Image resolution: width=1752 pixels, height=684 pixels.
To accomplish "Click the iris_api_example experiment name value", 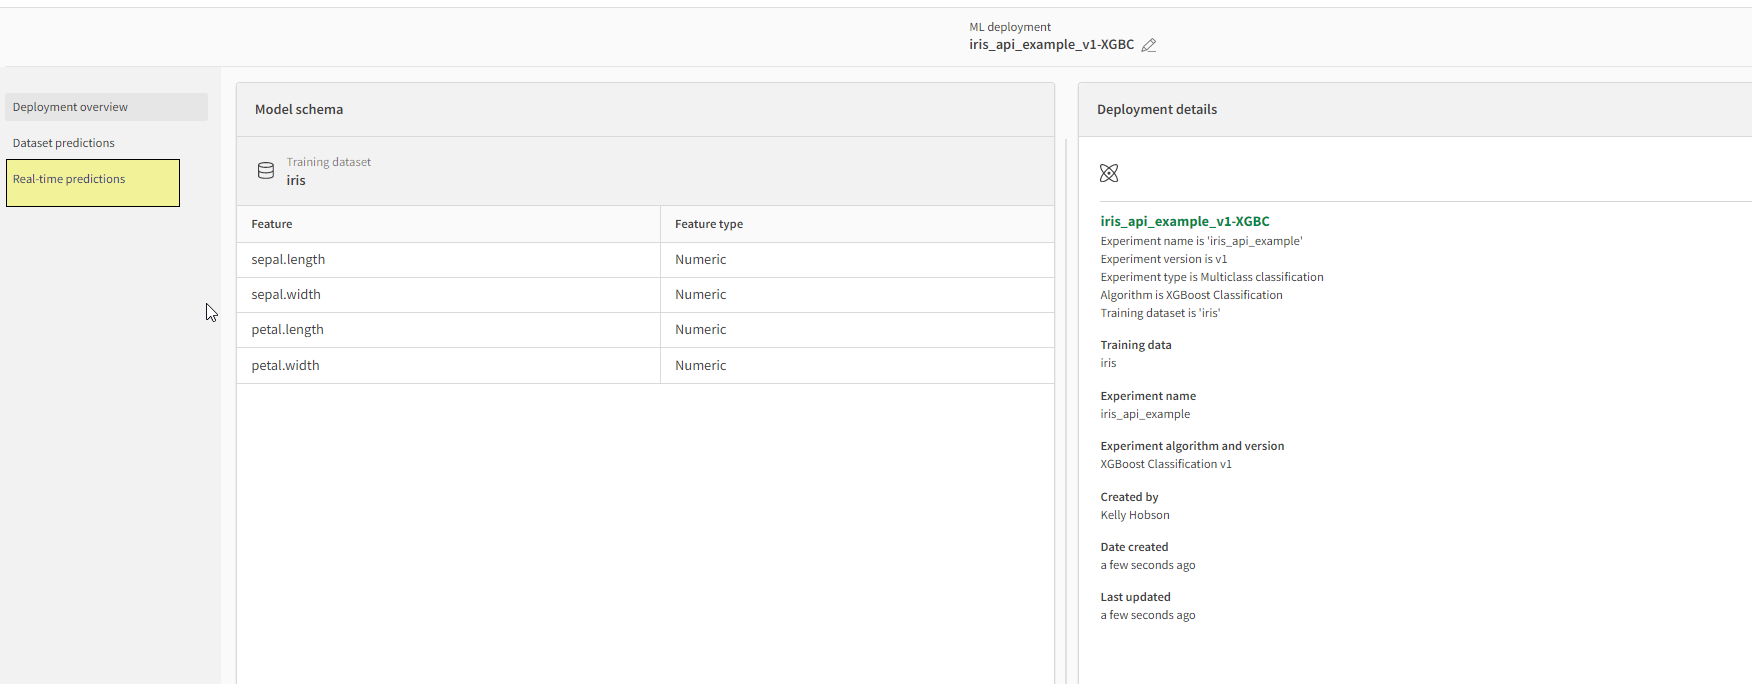I will [1145, 414].
